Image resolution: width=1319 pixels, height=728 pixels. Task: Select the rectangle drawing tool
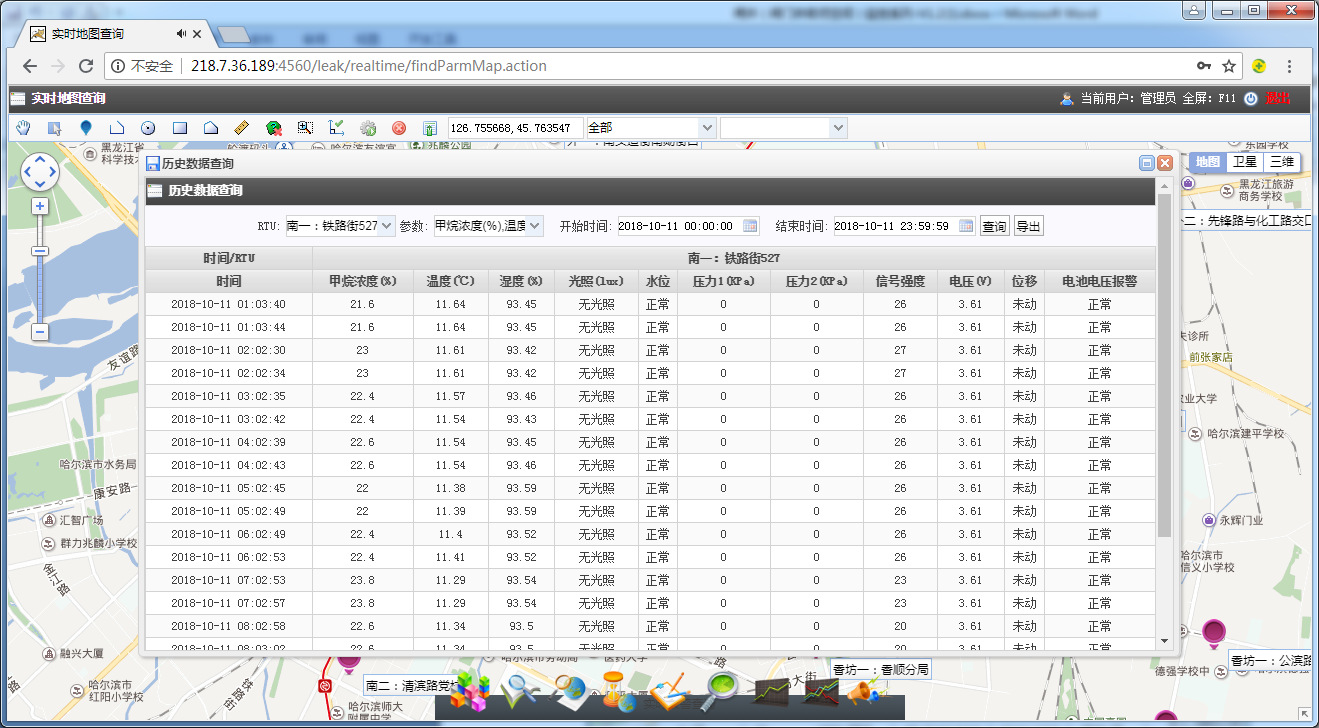[180, 128]
